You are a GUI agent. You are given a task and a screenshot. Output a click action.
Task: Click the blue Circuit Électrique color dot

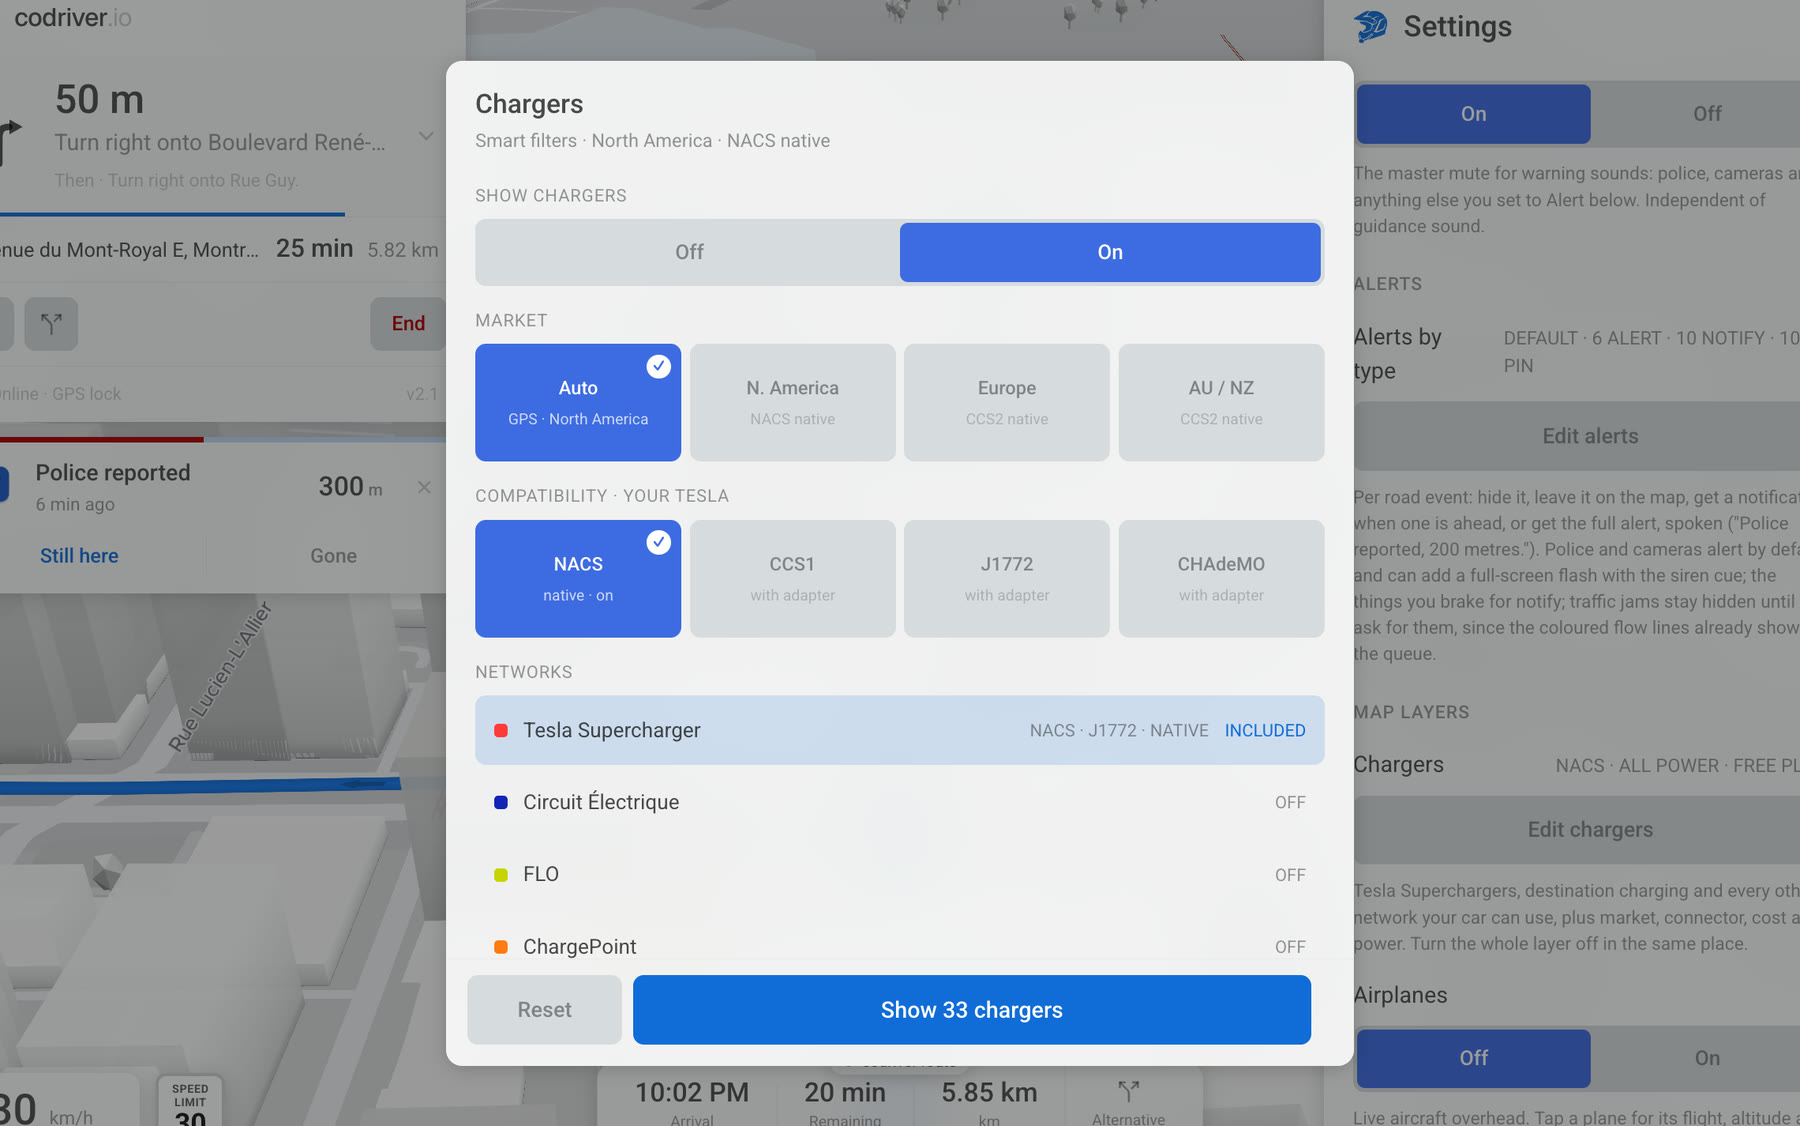coord(501,802)
